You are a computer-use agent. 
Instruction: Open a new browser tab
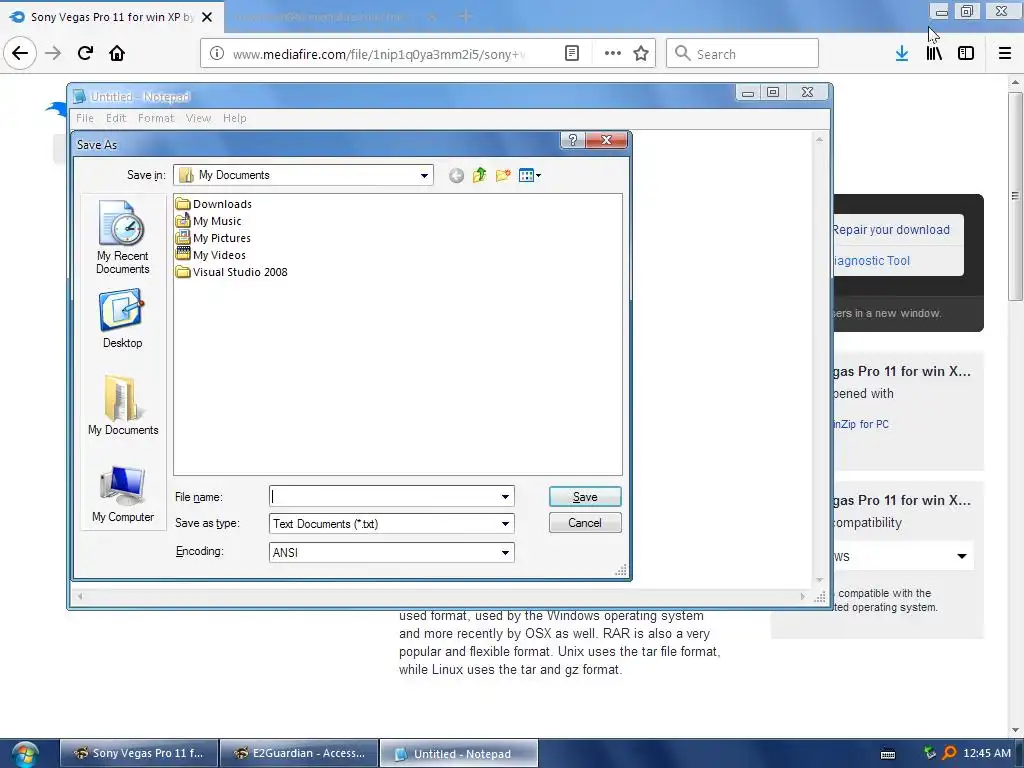click(465, 17)
